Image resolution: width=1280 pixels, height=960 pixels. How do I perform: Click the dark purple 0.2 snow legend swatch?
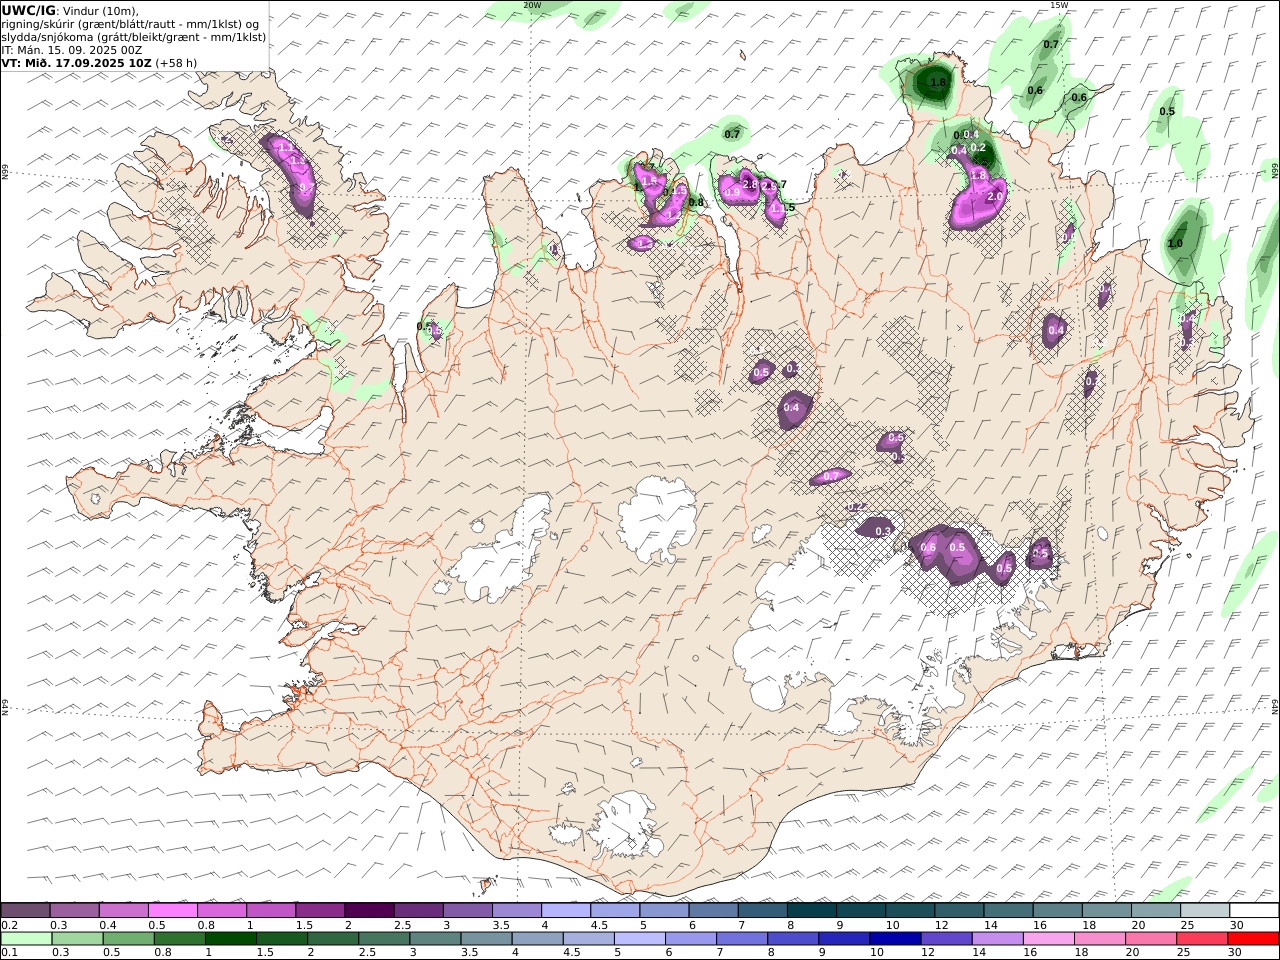25,910
